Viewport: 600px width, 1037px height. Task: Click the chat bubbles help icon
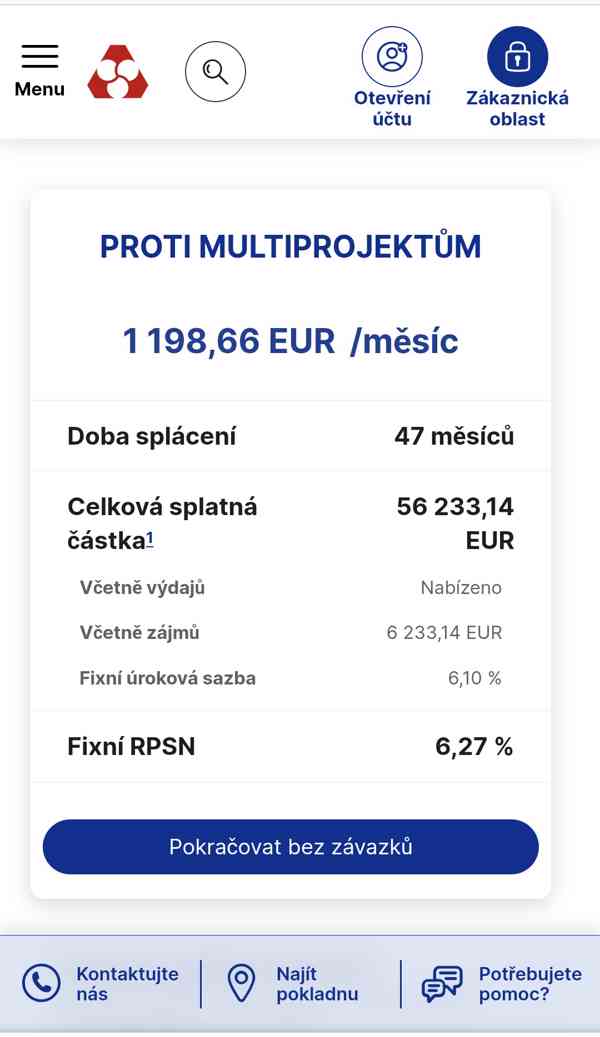[x=441, y=984]
